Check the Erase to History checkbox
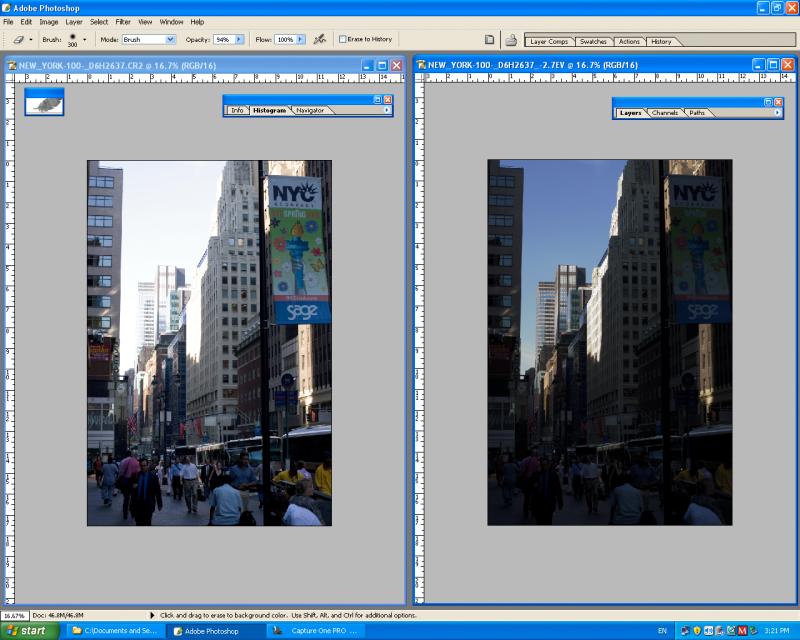The image size is (800, 640). pyautogui.click(x=343, y=39)
